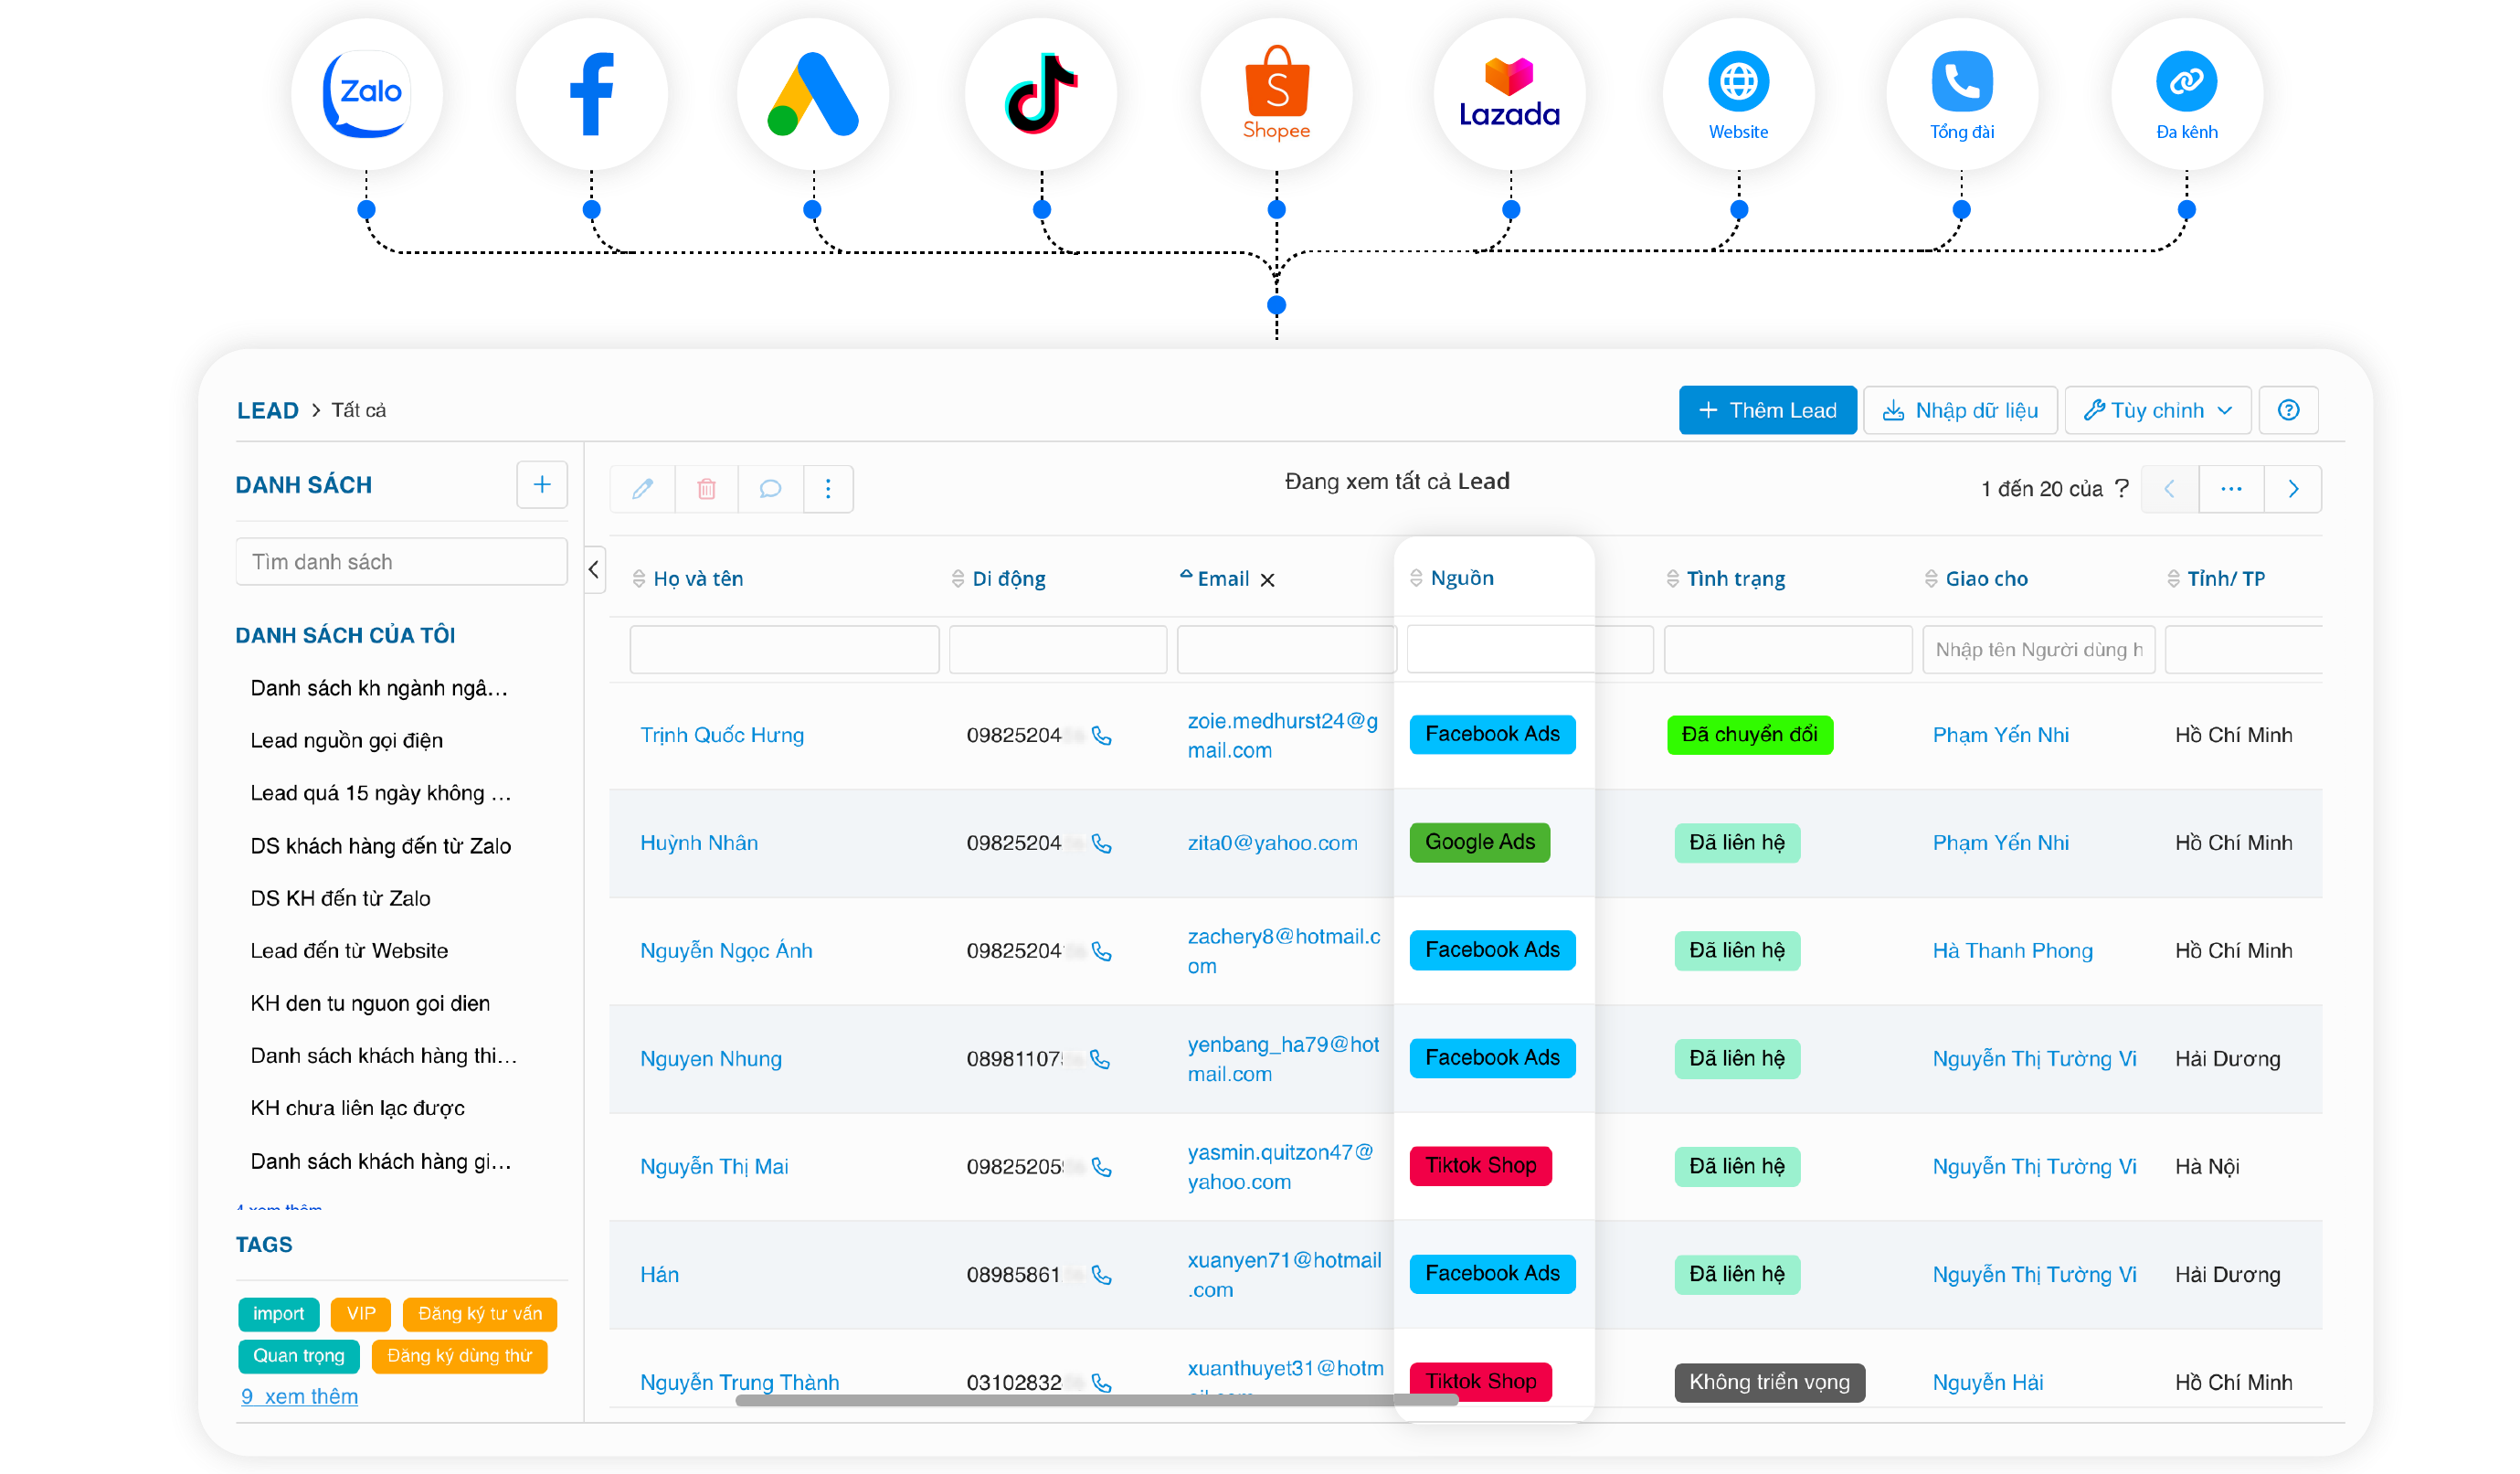Click the Tìm danh sách search field
Screen dimensions: 2520x1474
(x=402, y=562)
